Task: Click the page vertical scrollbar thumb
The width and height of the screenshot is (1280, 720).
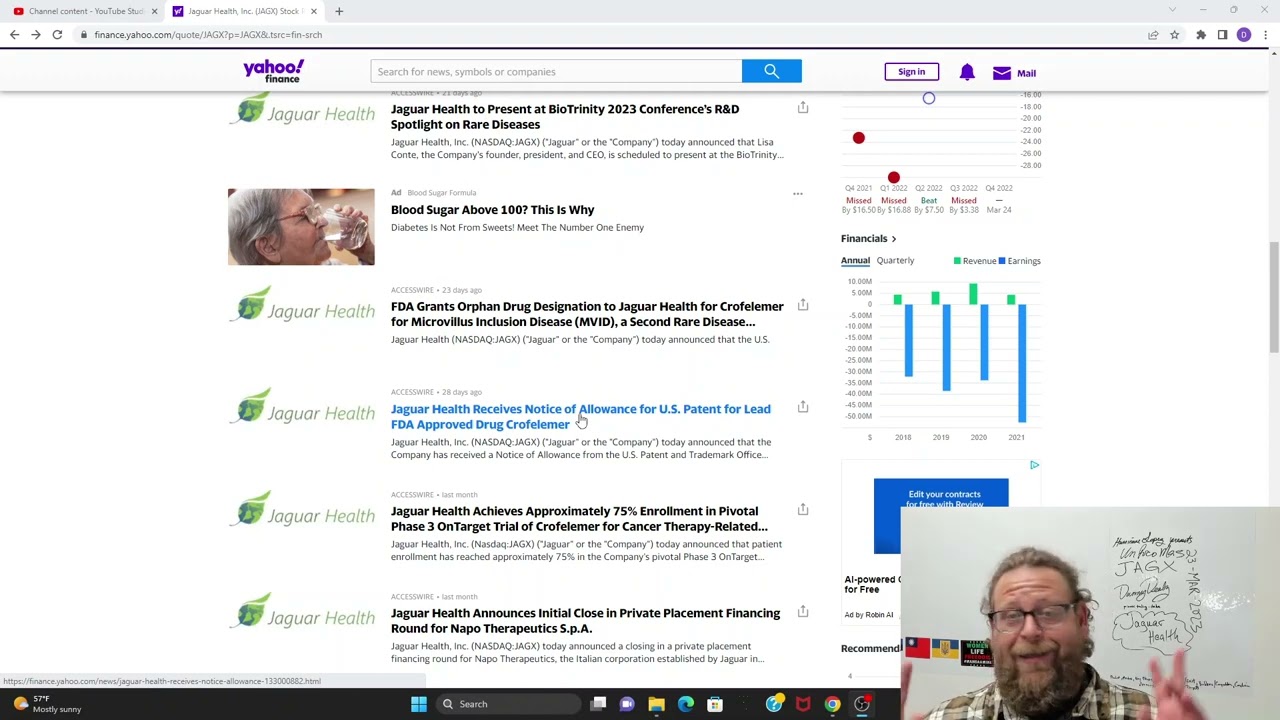Action: 1273,296
